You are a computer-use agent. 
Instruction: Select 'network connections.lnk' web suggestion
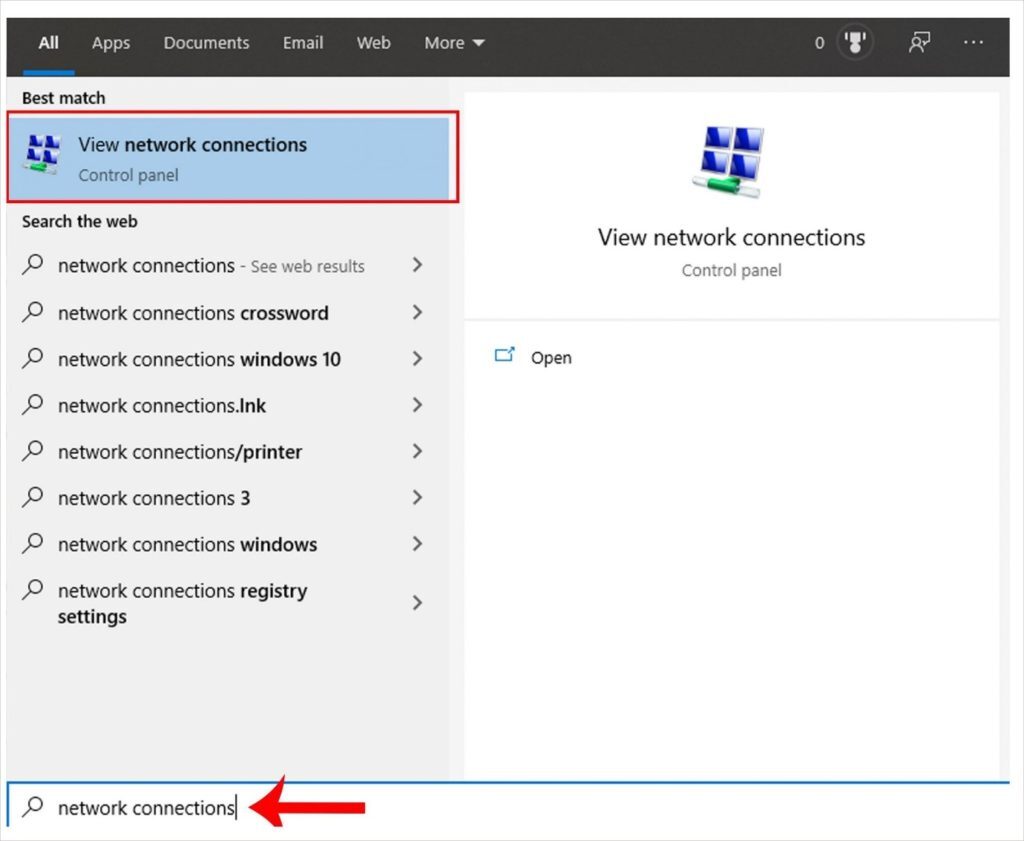(x=162, y=405)
